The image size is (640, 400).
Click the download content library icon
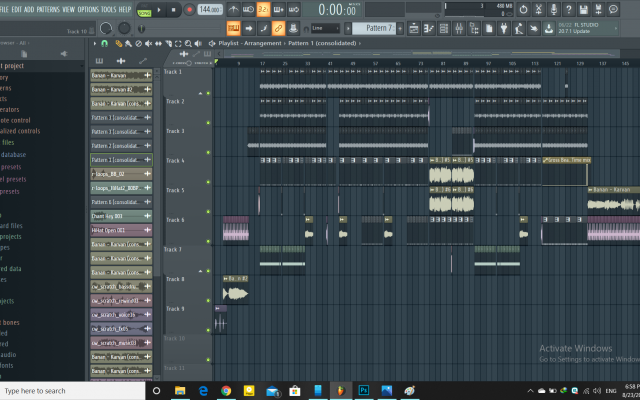[x=549, y=29]
